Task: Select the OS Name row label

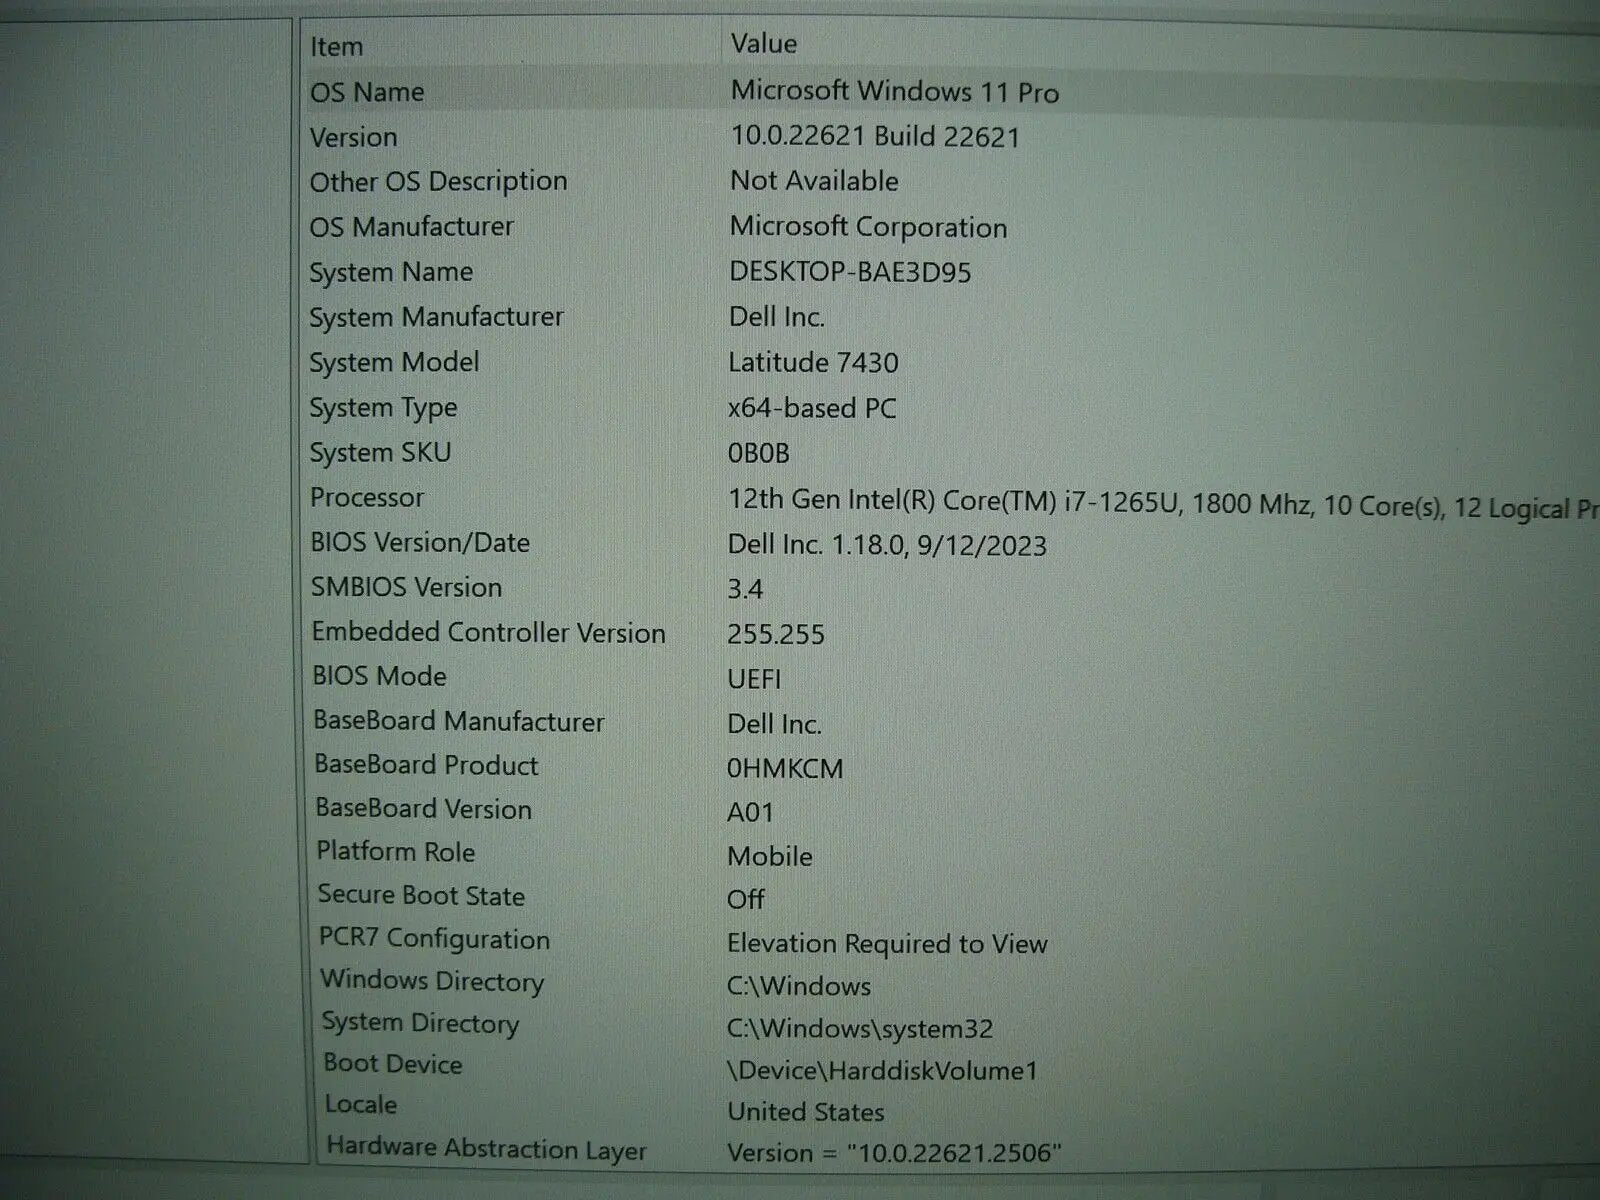Action: [x=367, y=92]
